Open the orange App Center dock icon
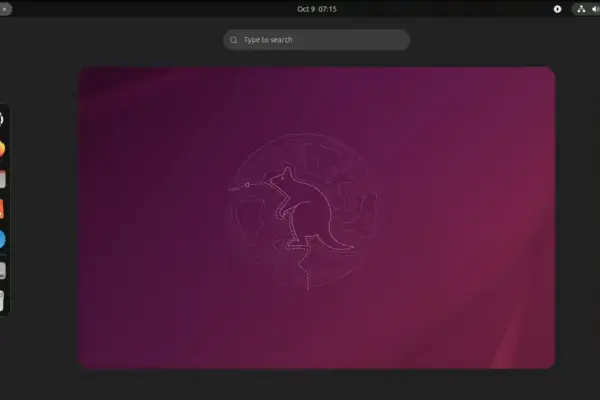The image size is (600, 400). pos(2,209)
